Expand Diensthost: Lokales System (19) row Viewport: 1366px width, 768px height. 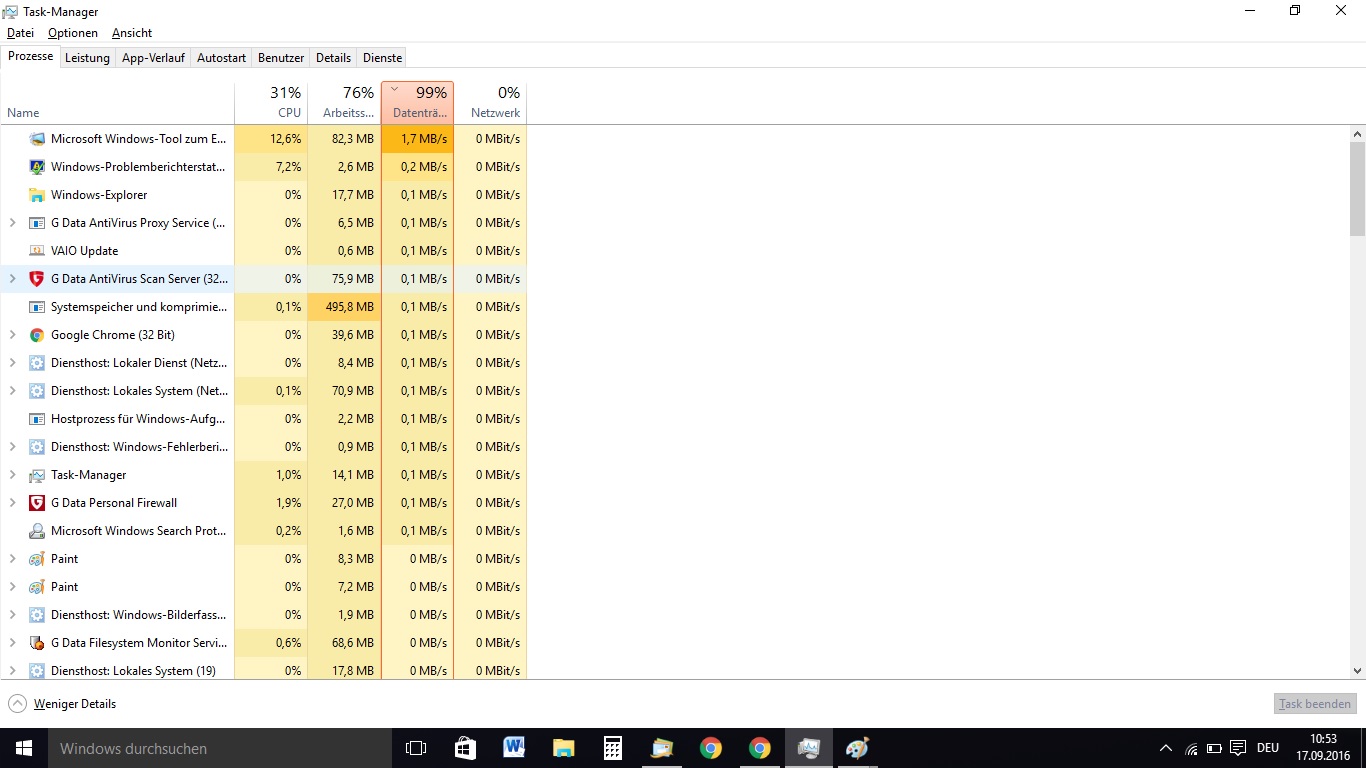13,671
